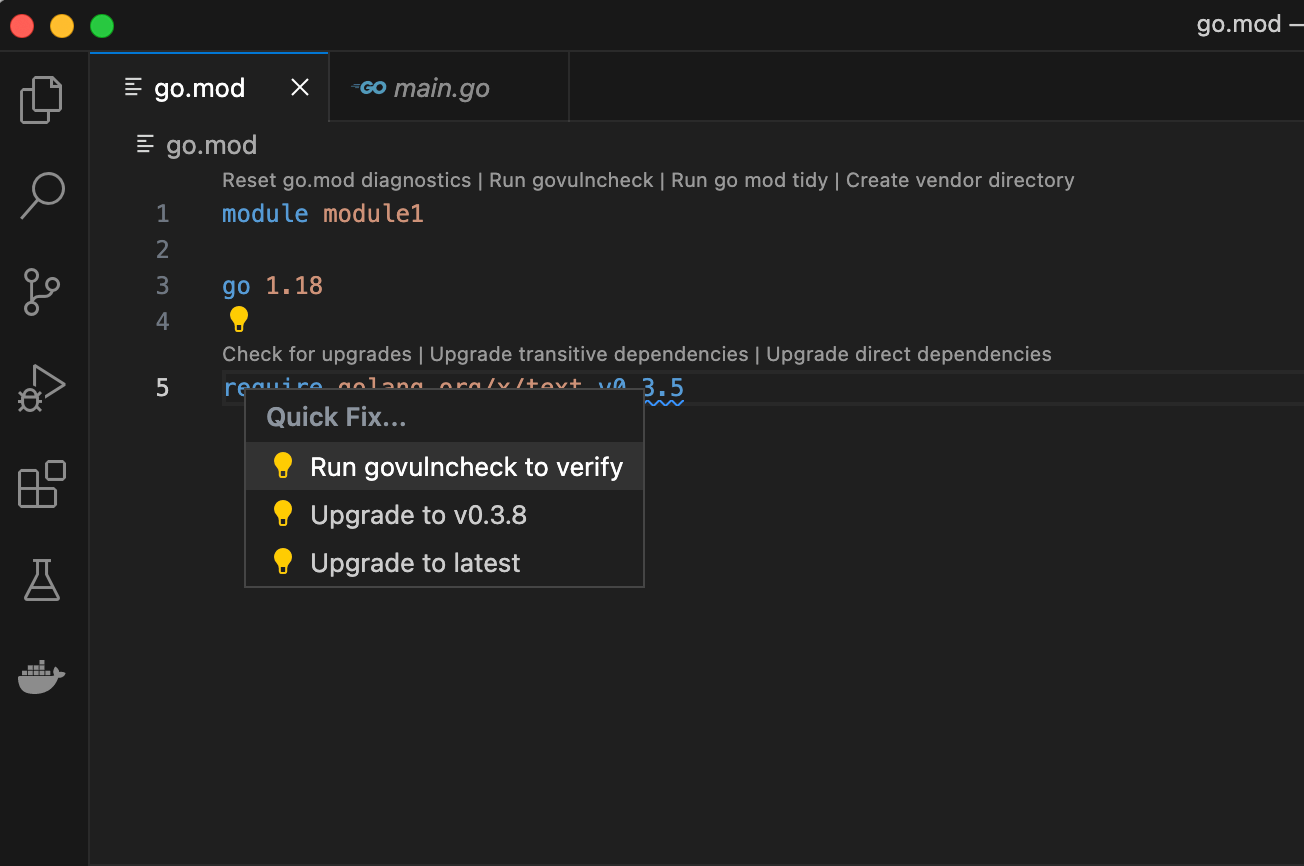This screenshot has height=866, width=1304.
Task: Open the Extensions panel
Action: click(41, 484)
